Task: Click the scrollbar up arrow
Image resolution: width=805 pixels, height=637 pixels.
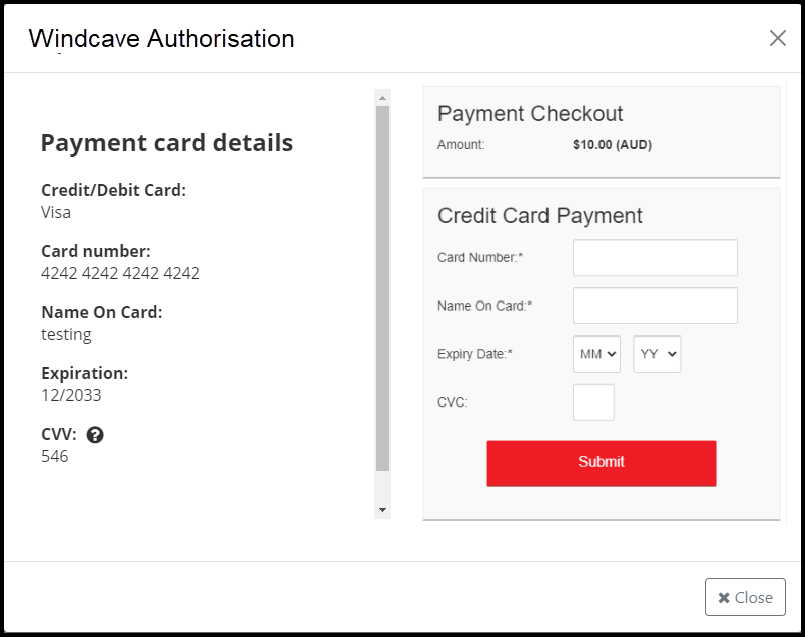Action: tap(382, 98)
